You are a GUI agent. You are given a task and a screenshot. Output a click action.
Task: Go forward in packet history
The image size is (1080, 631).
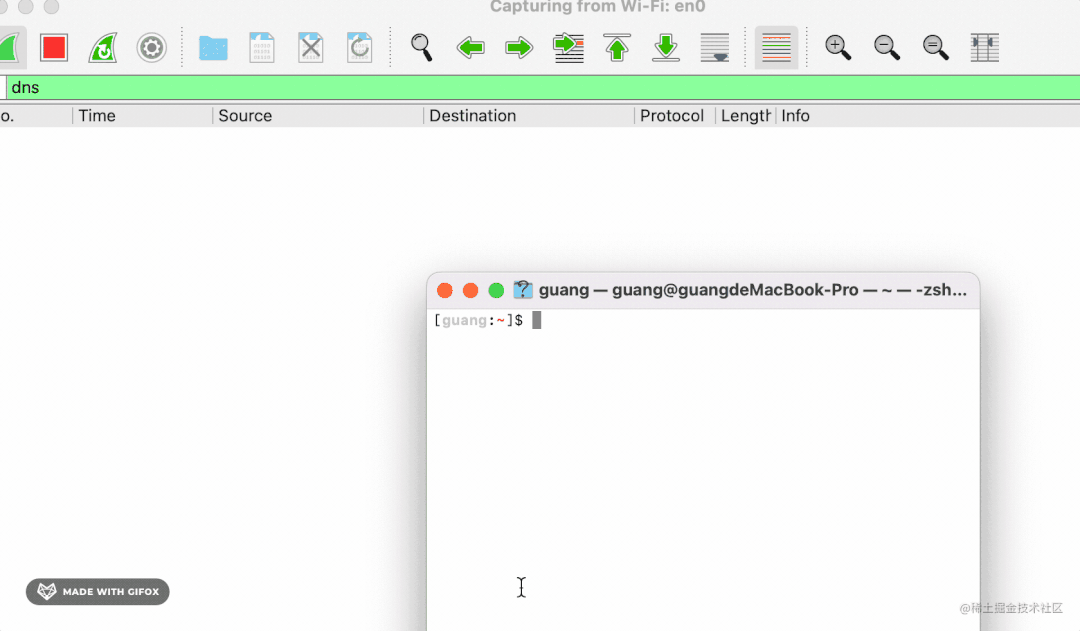click(519, 48)
